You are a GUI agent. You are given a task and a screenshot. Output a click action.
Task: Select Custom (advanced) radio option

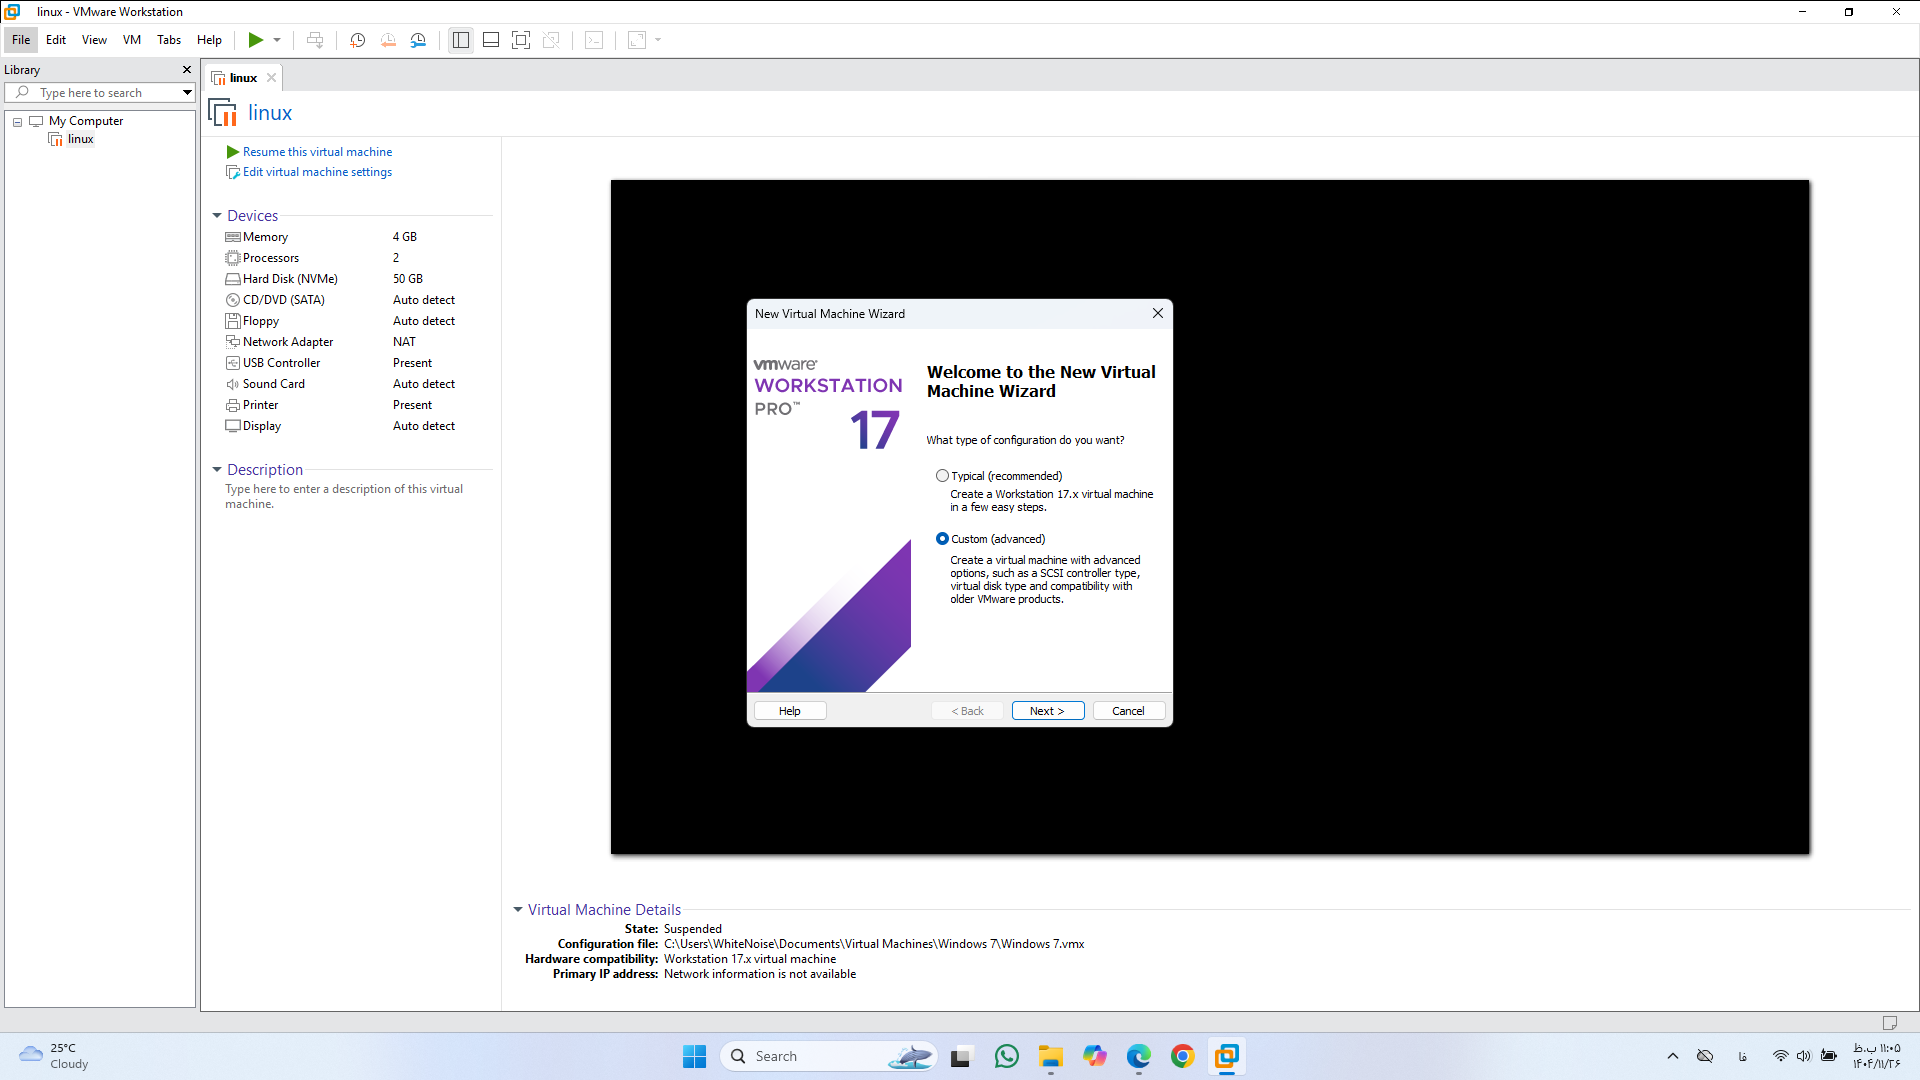[x=942, y=539]
